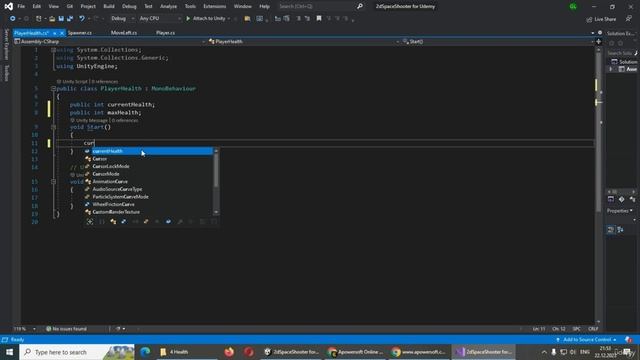Image resolution: width=640 pixels, height=360 pixels.
Task: Toggle the fields filter in IntelliSense bar
Action: [168, 222]
